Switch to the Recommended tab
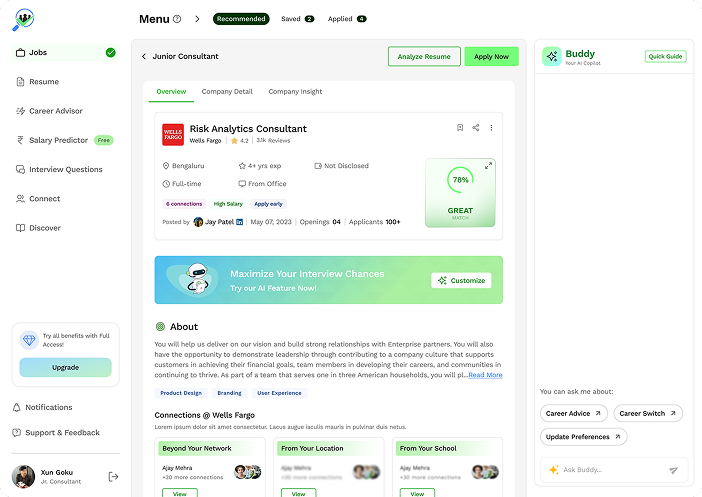Image resolution: width=702 pixels, height=497 pixels. click(241, 19)
